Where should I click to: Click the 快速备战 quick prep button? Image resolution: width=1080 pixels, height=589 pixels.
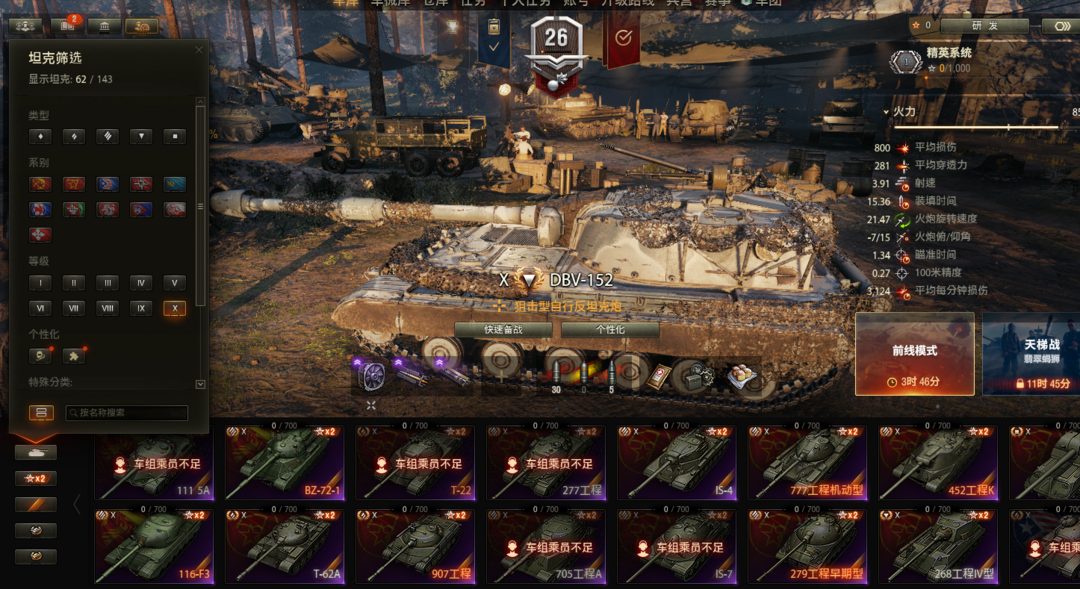tap(503, 329)
